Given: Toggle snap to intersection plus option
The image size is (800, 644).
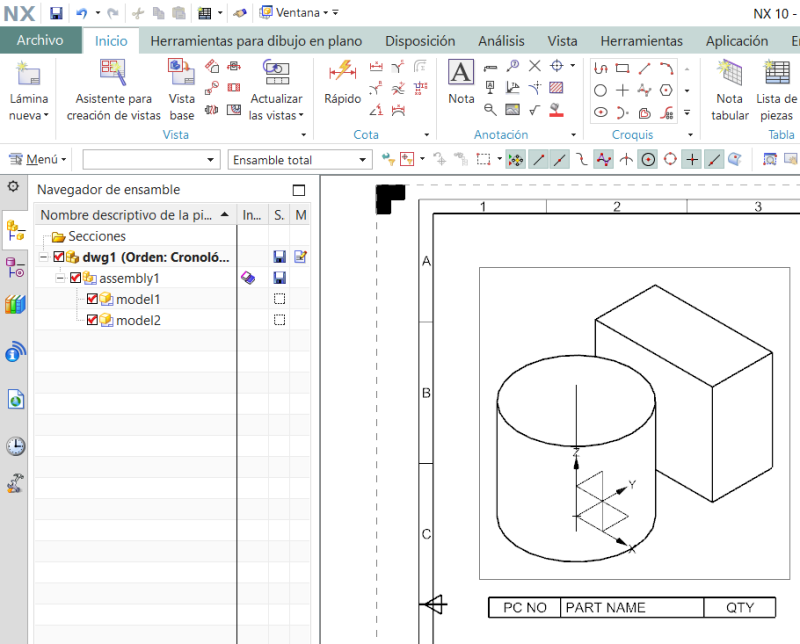Looking at the screenshot, I should point(692,160).
